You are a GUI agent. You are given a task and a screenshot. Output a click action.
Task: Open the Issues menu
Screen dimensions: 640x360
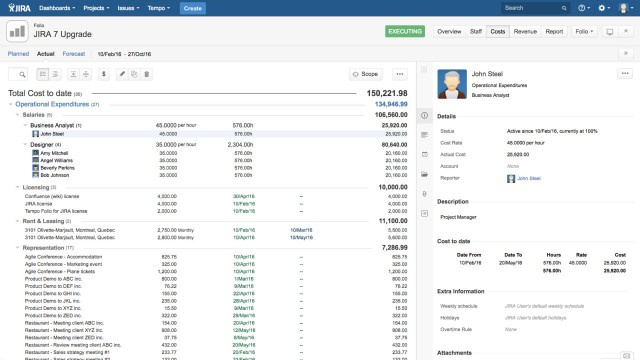(x=128, y=8)
